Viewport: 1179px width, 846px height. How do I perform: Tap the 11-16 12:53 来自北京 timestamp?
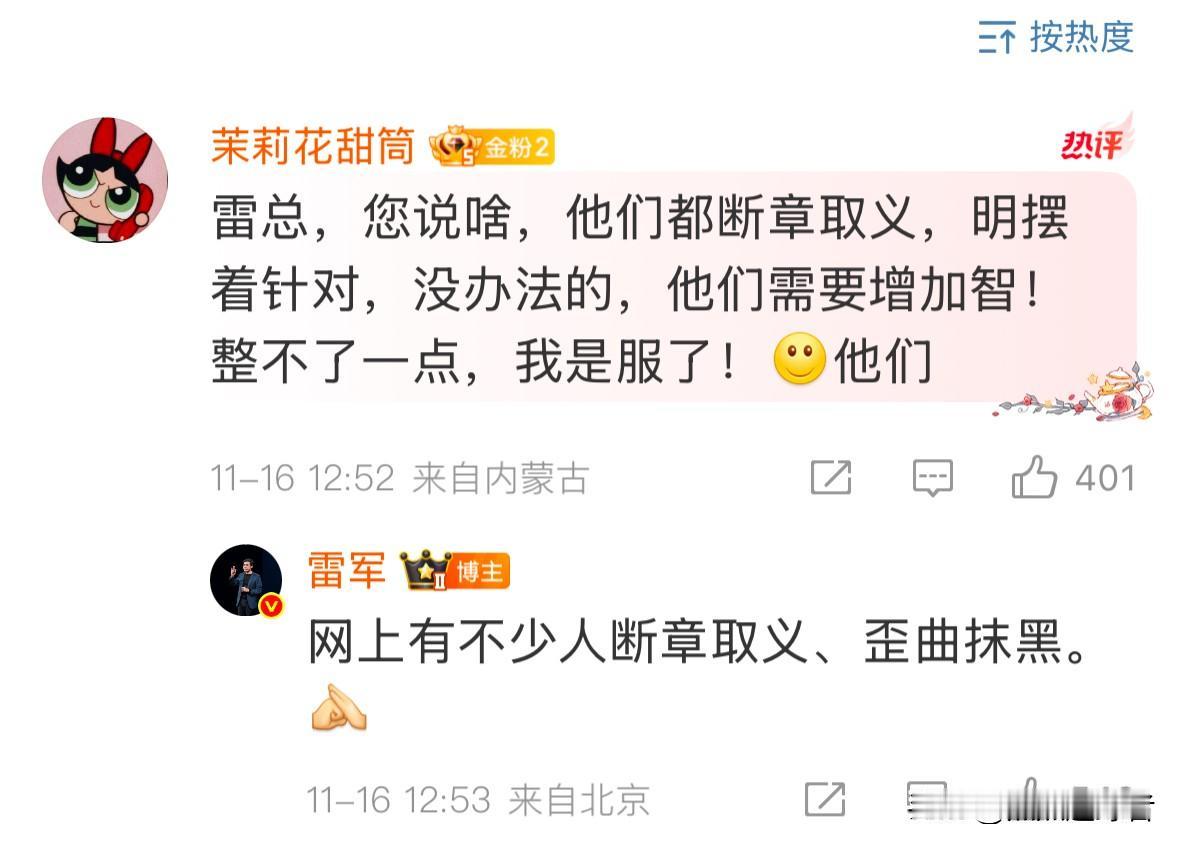477,800
